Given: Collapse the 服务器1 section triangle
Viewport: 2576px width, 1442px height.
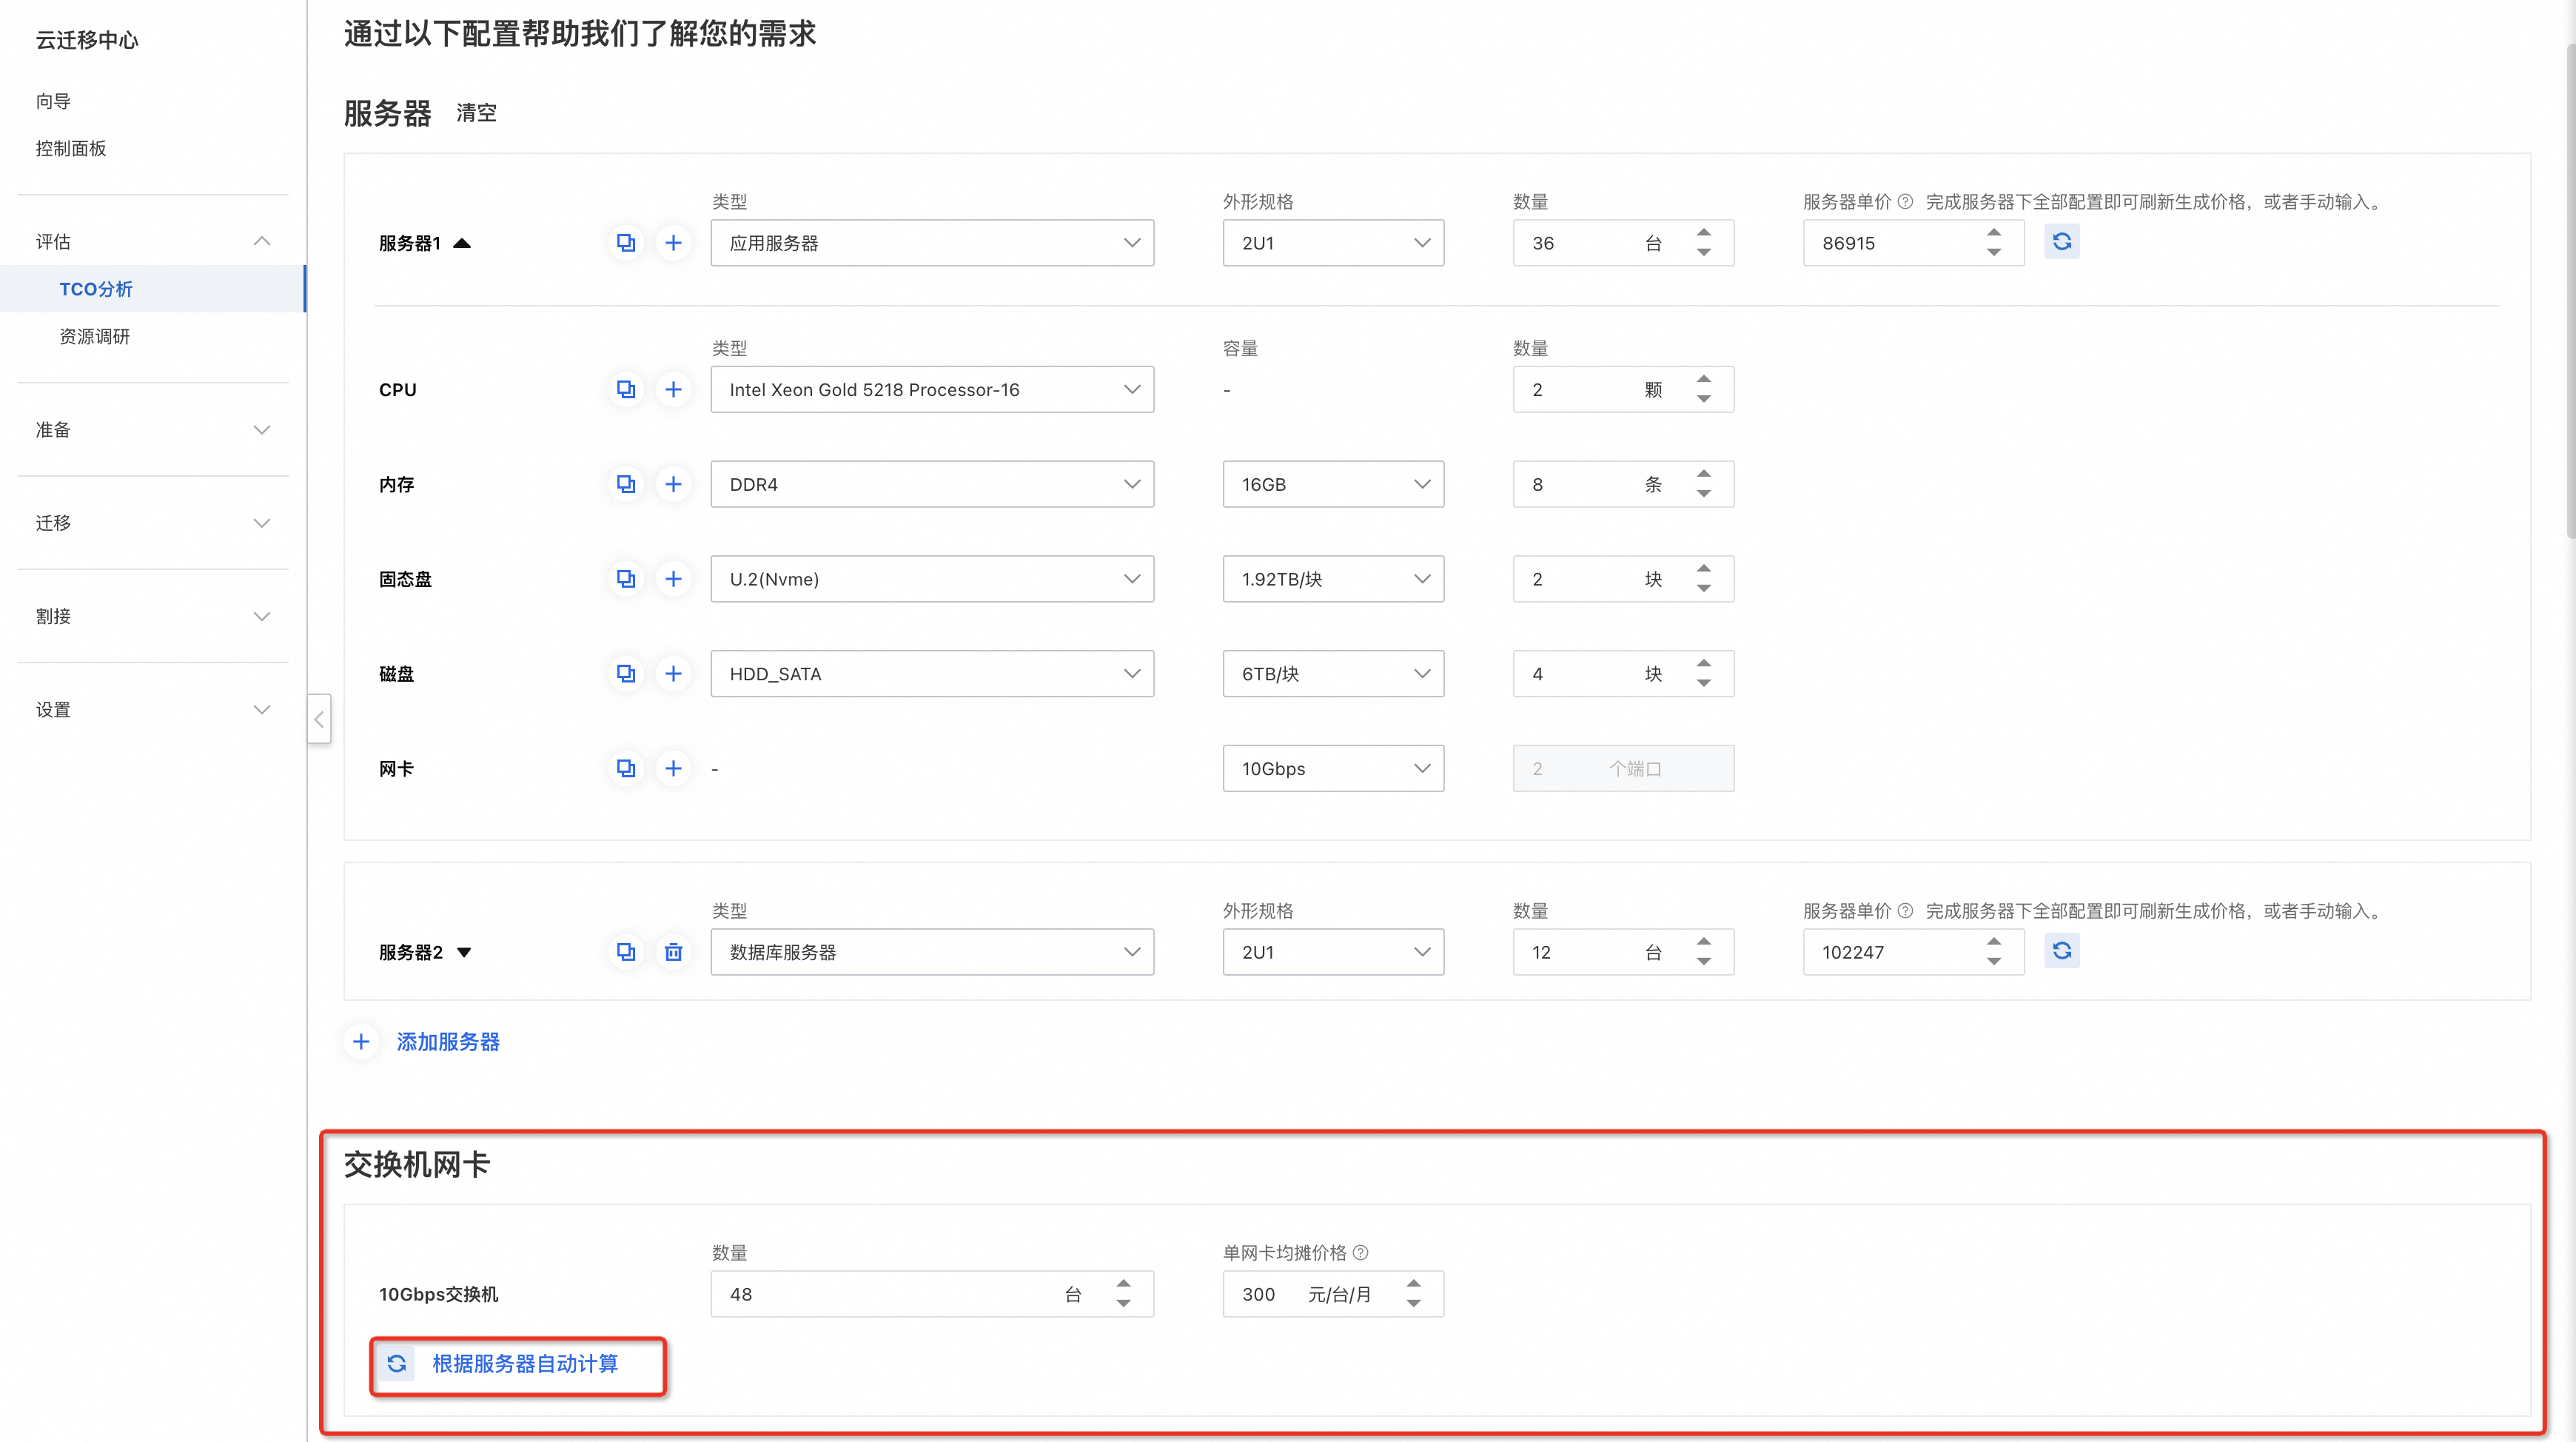Looking at the screenshot, I should 462,243.
